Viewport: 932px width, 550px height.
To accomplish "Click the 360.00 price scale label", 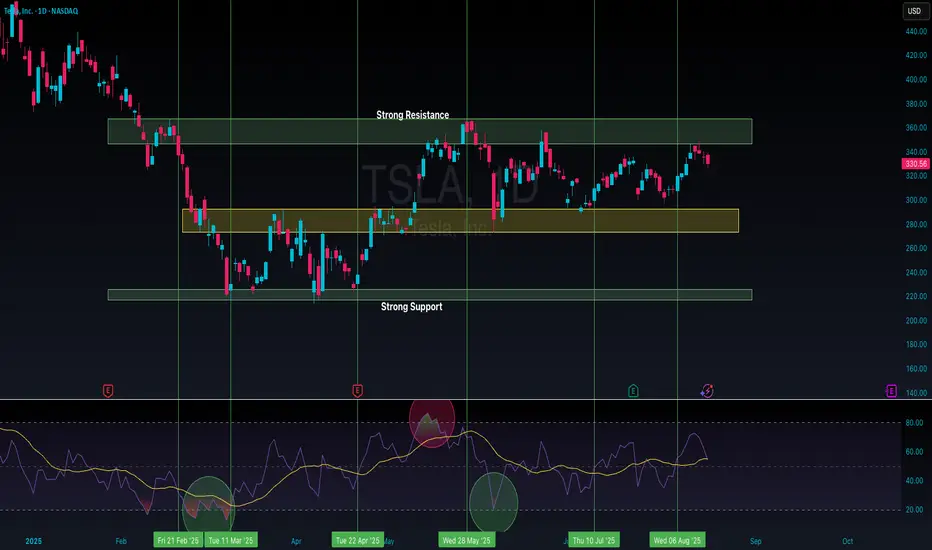I will click(x=916, y=127).
